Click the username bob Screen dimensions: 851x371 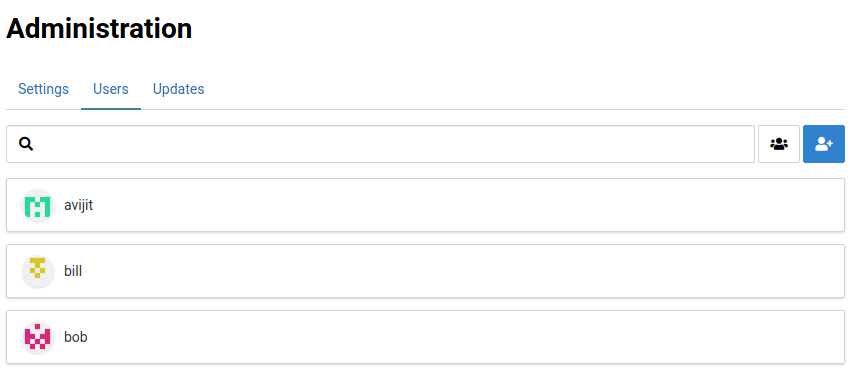coord(76,337)
